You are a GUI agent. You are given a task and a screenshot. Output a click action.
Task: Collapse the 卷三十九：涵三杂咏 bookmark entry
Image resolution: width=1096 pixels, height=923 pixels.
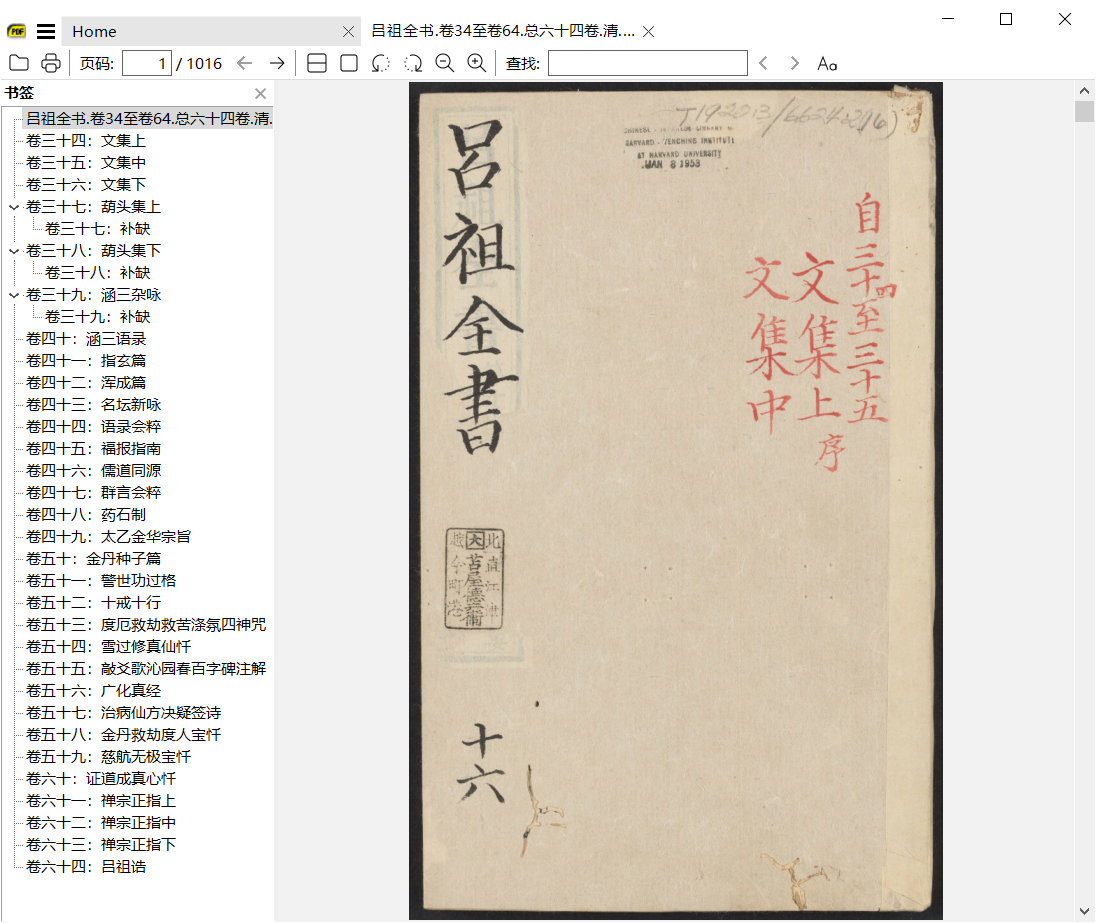point(13,294)
